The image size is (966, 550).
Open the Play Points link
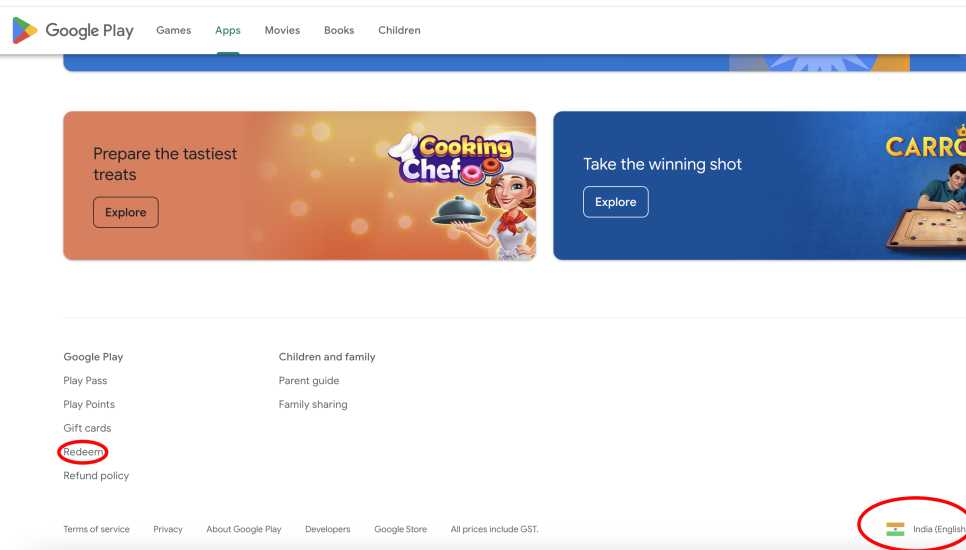tap(89, 405)
